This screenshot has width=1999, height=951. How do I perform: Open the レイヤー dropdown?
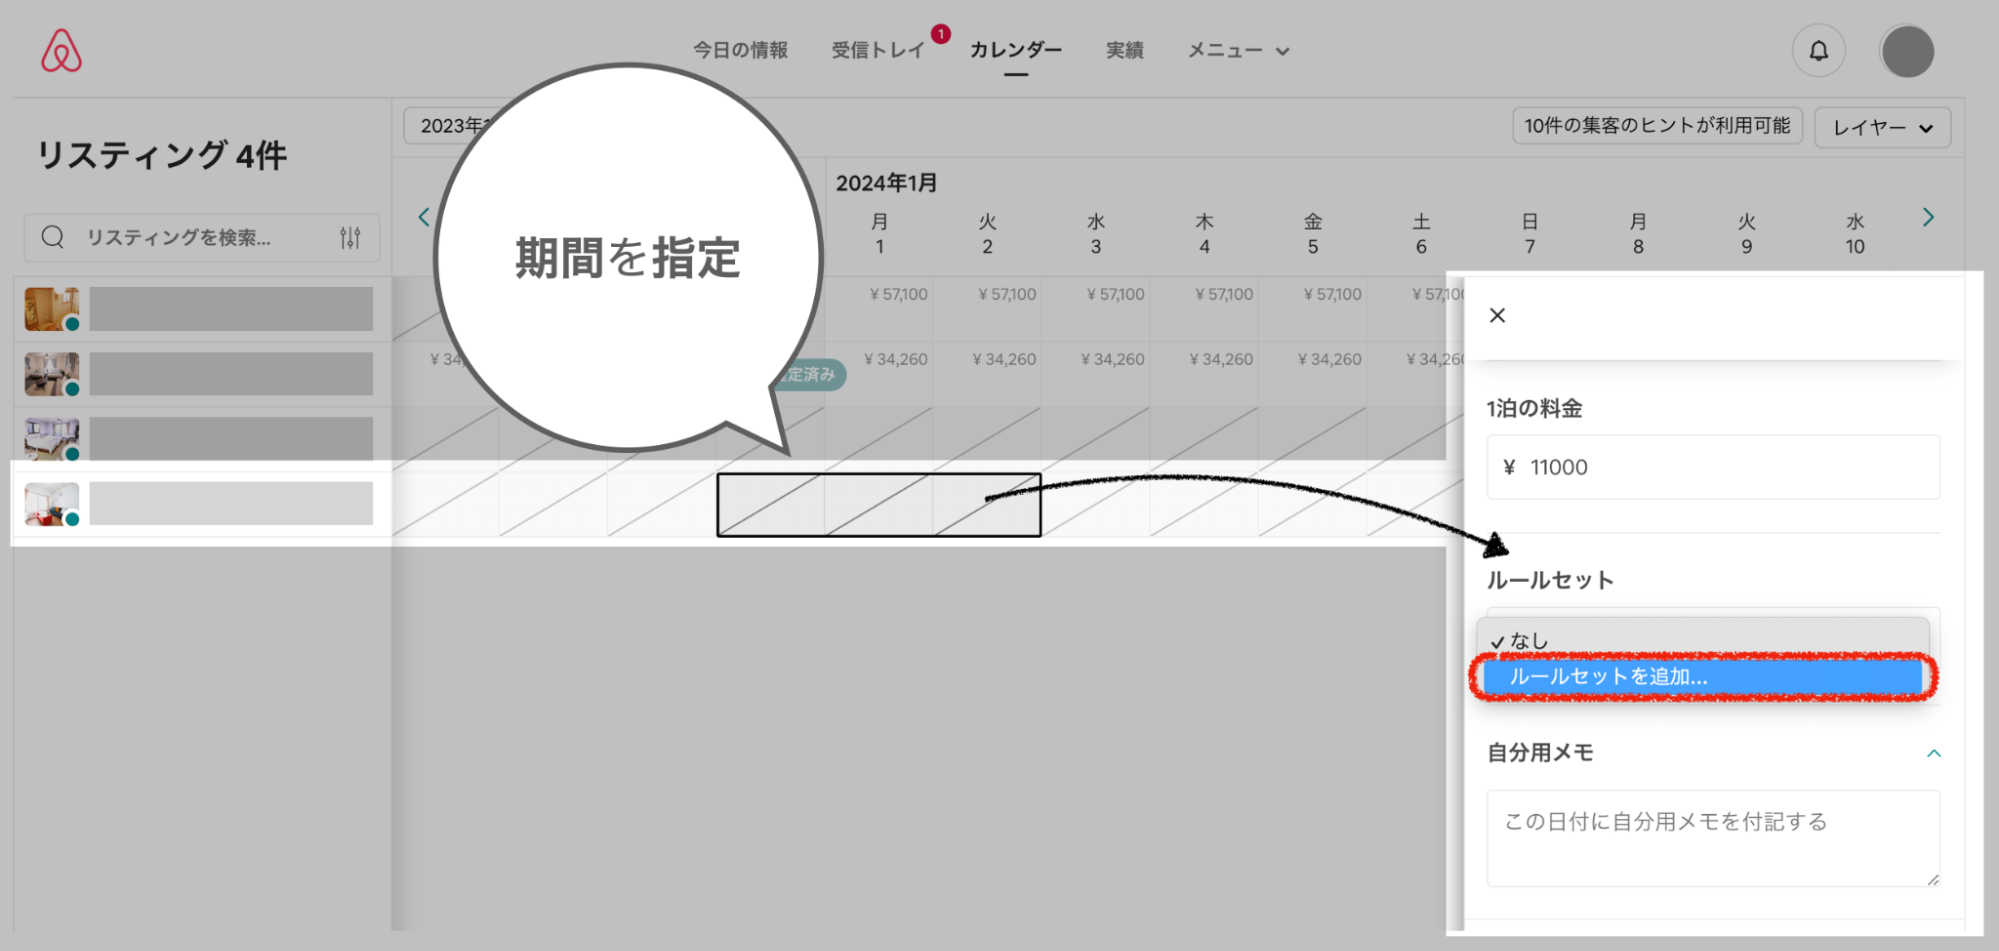click(1881, 128)
